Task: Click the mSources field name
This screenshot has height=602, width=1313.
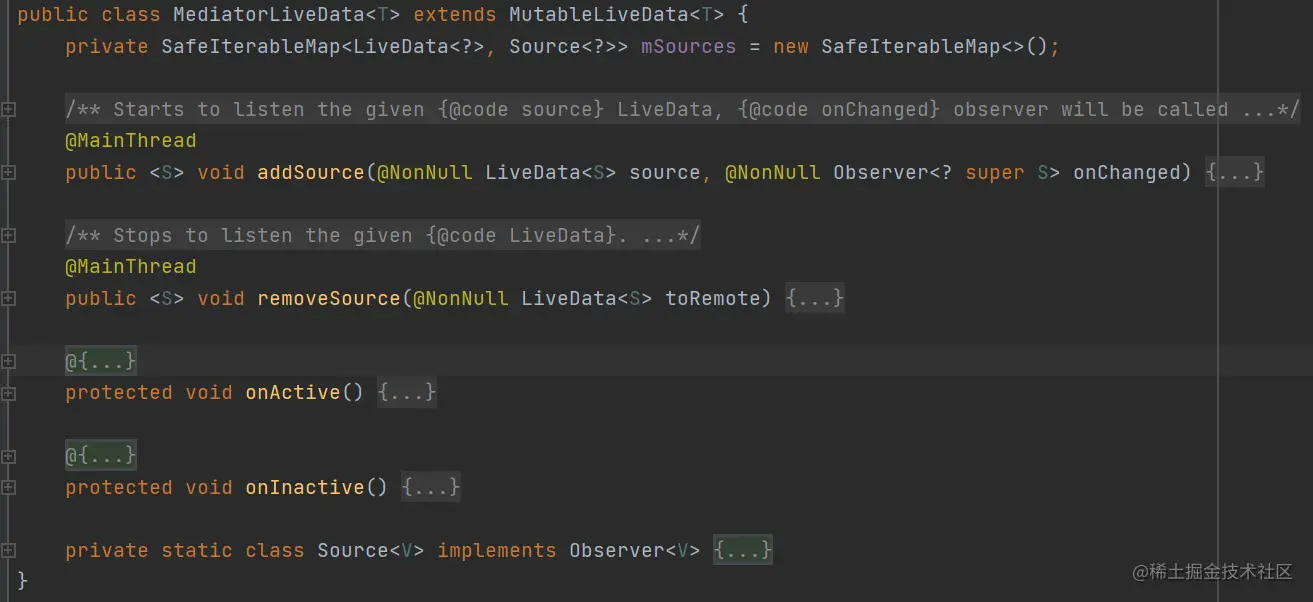Action: click(x=688, y=47)
